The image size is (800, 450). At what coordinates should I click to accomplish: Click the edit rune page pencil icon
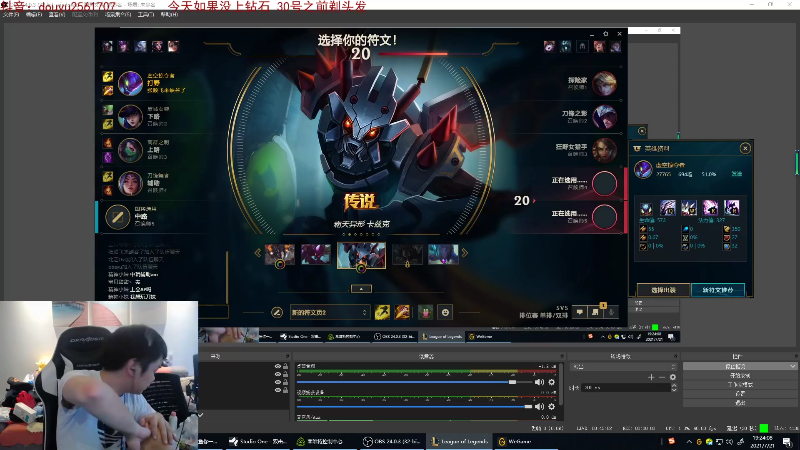(x=277, y=312)
